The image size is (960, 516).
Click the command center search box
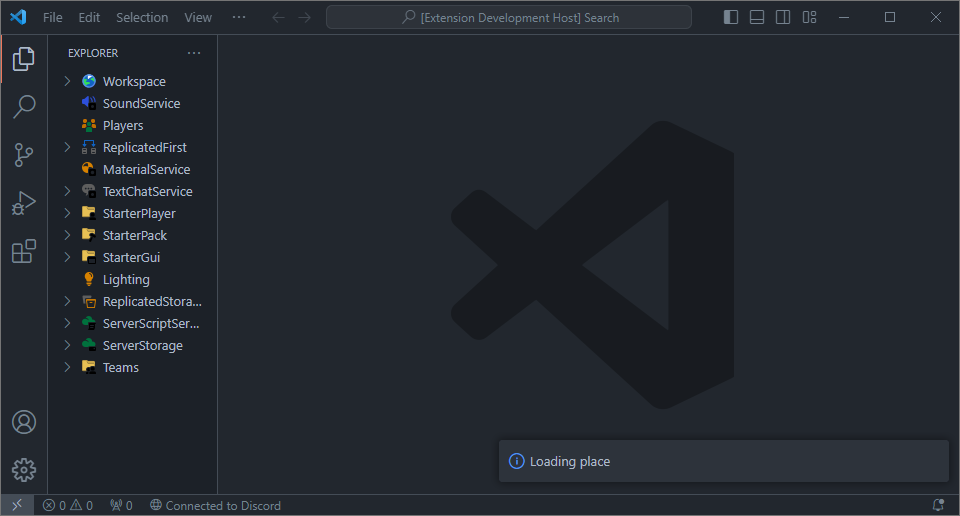coord(509,17)
